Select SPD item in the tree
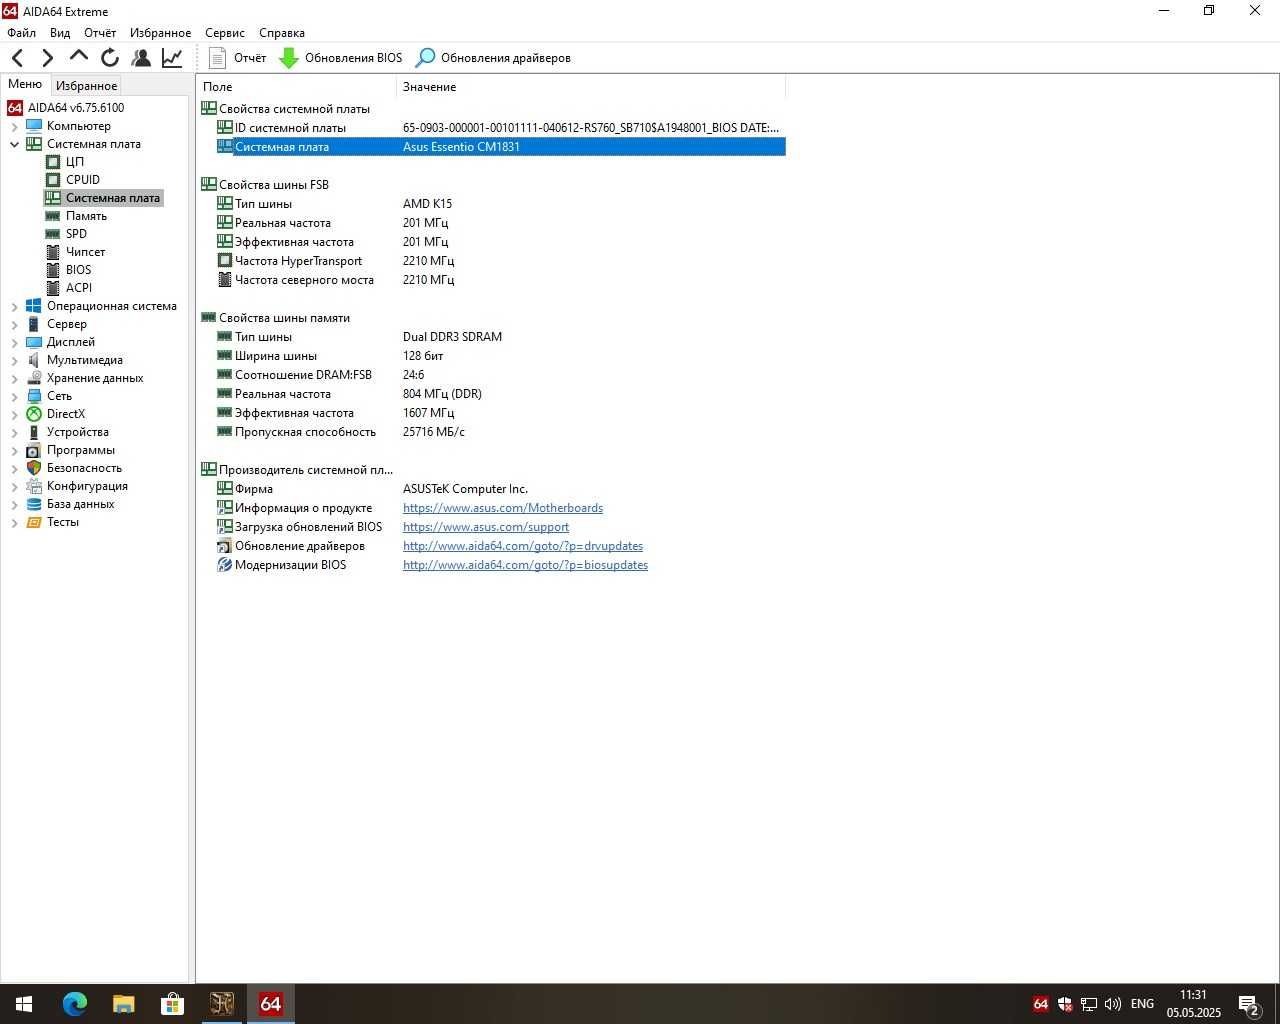This screenshot has height=1024, width=1280. (76, 234)
